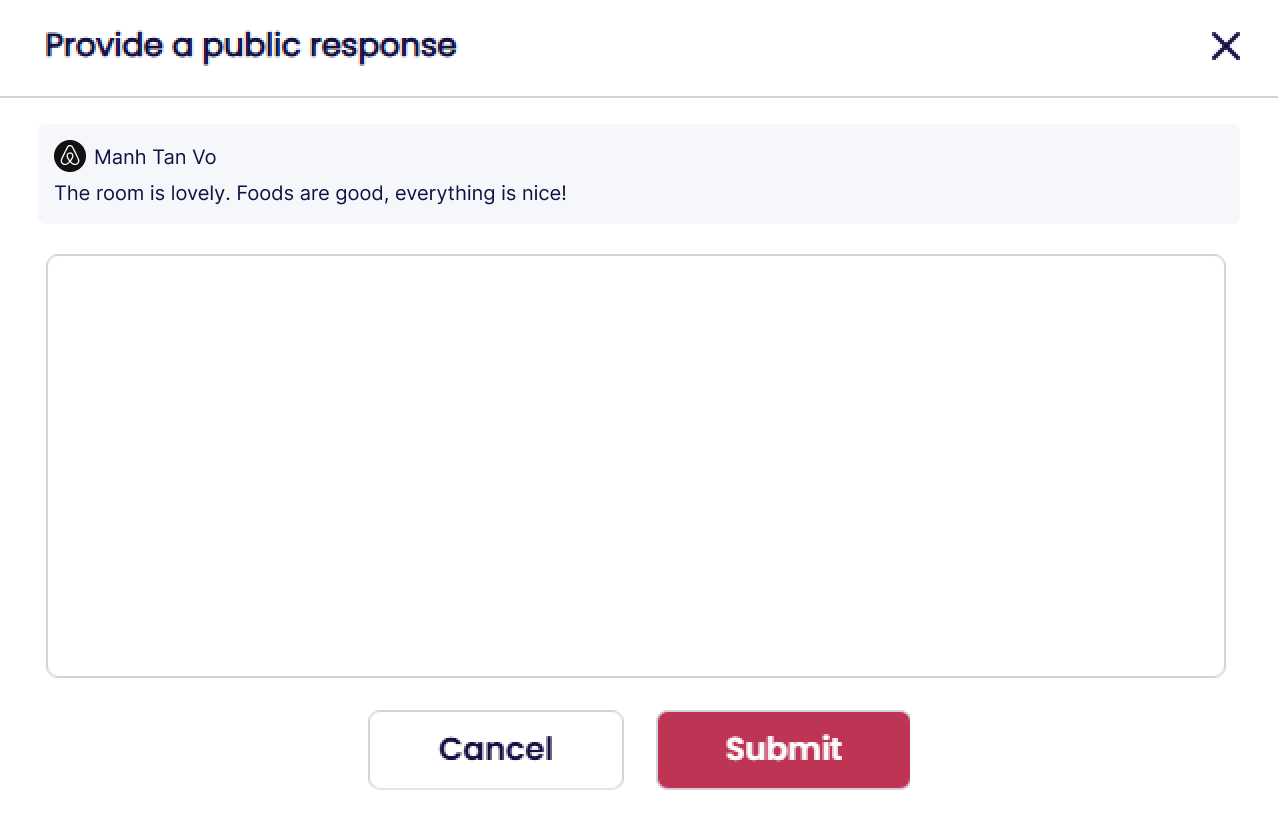Click the gray review card background

tap(900, 173)
